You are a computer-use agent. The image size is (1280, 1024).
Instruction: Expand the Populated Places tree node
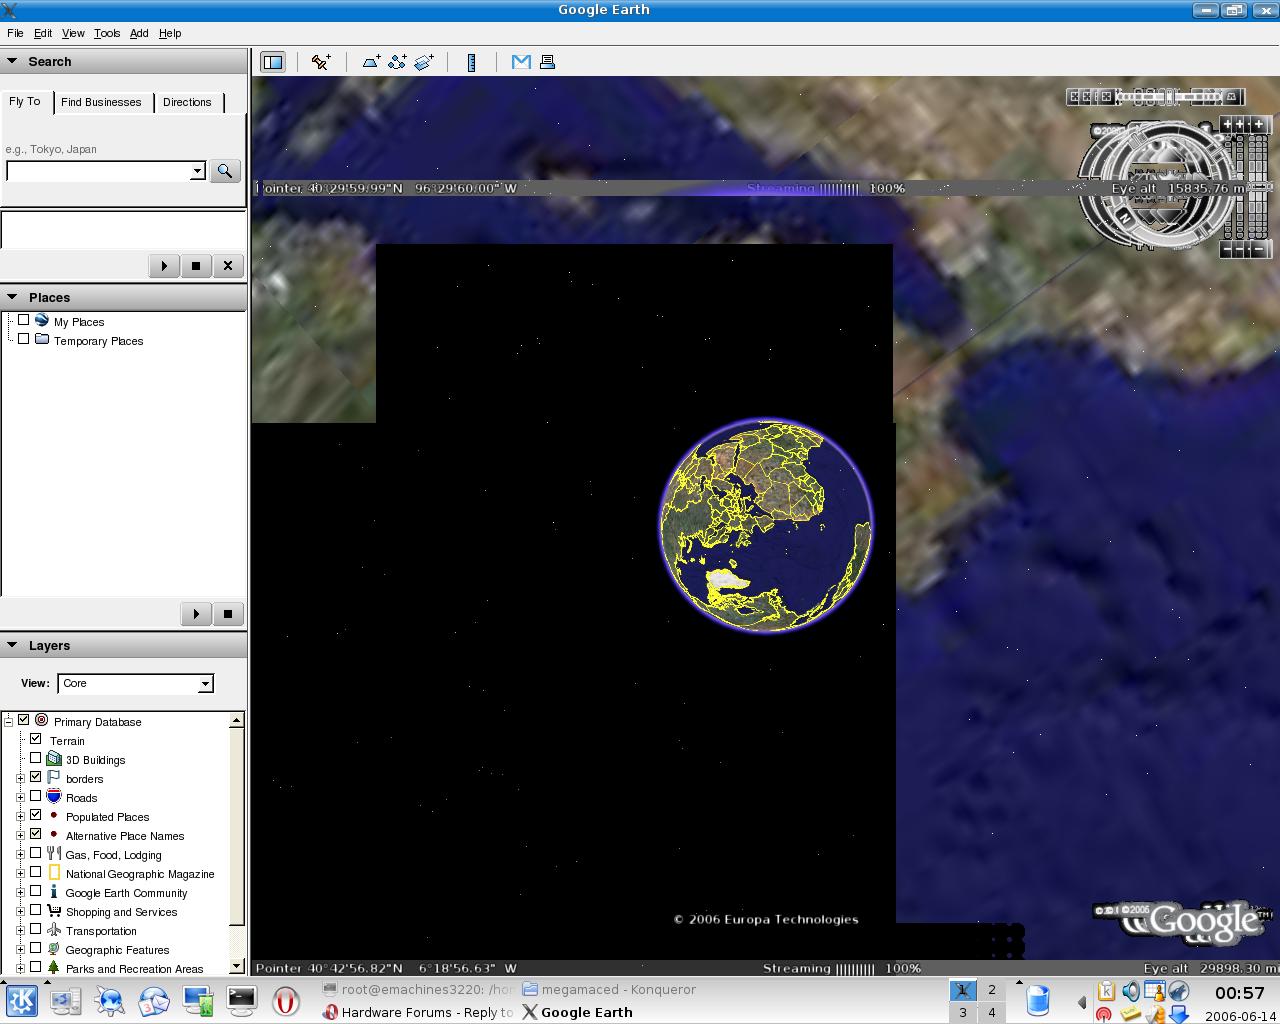20,816
